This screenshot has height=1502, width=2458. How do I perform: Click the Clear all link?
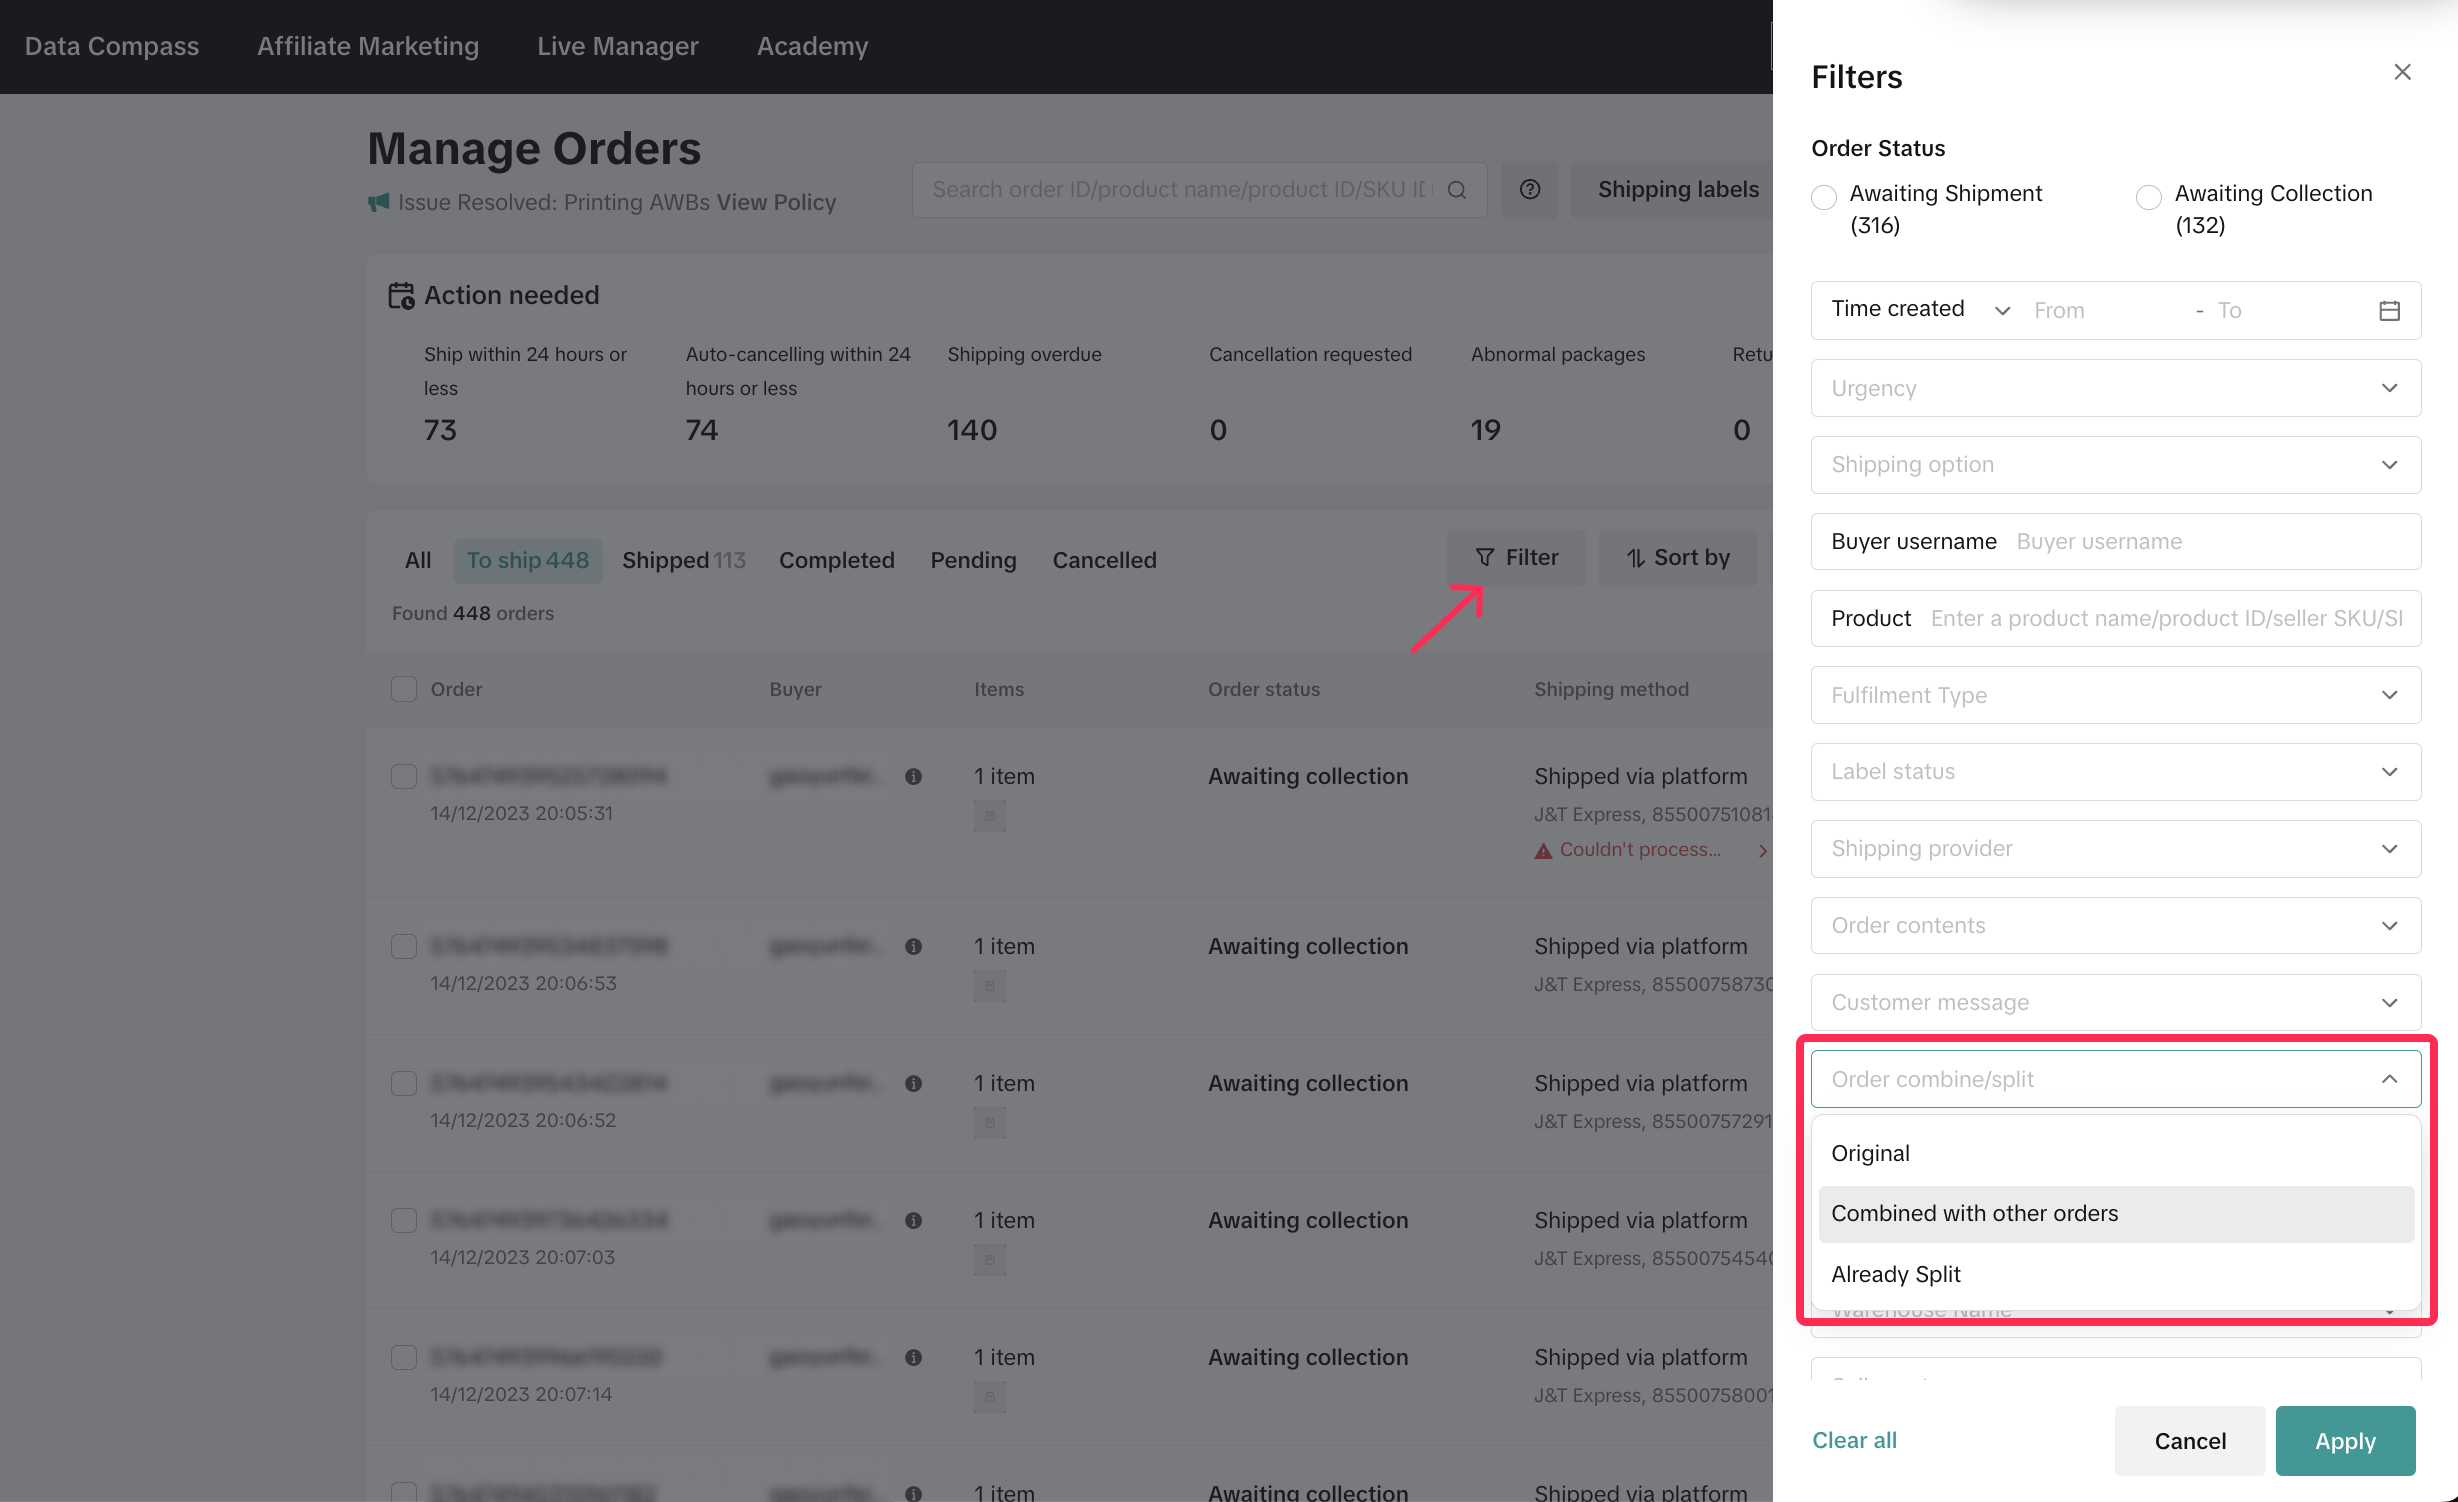[1854, 1440]
